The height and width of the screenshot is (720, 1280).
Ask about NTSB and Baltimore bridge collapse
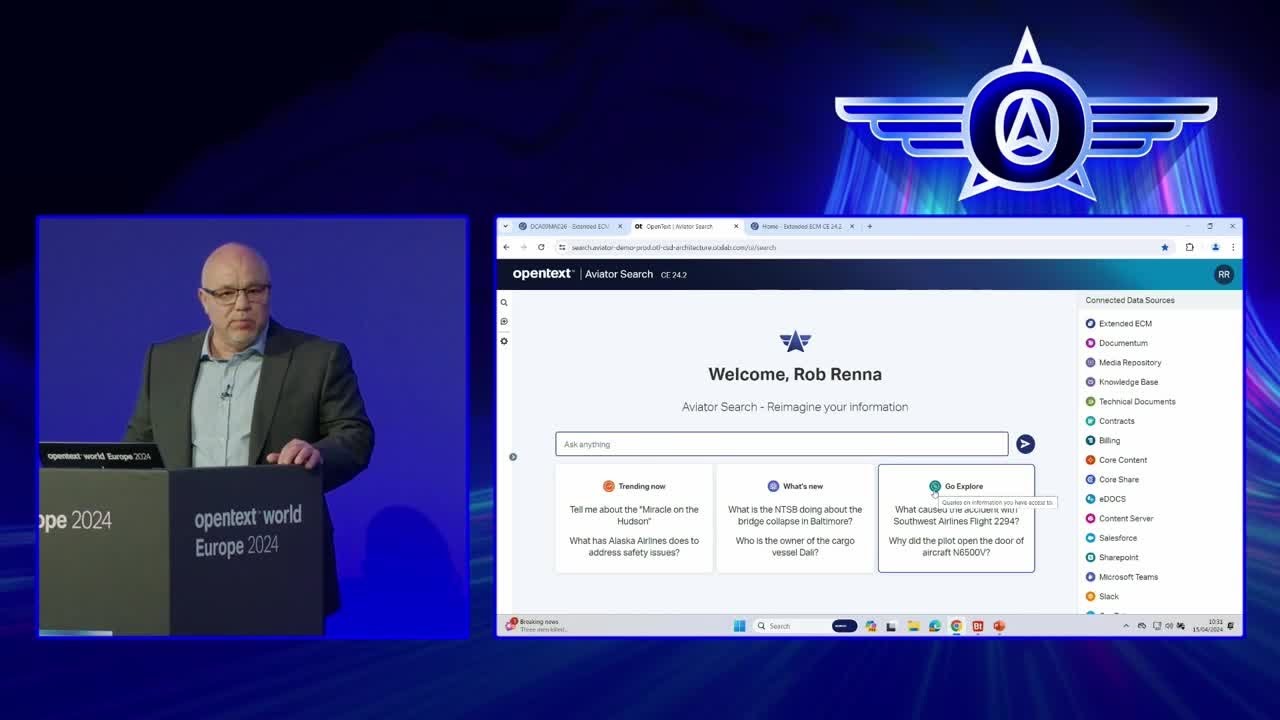tap(795, 515)
